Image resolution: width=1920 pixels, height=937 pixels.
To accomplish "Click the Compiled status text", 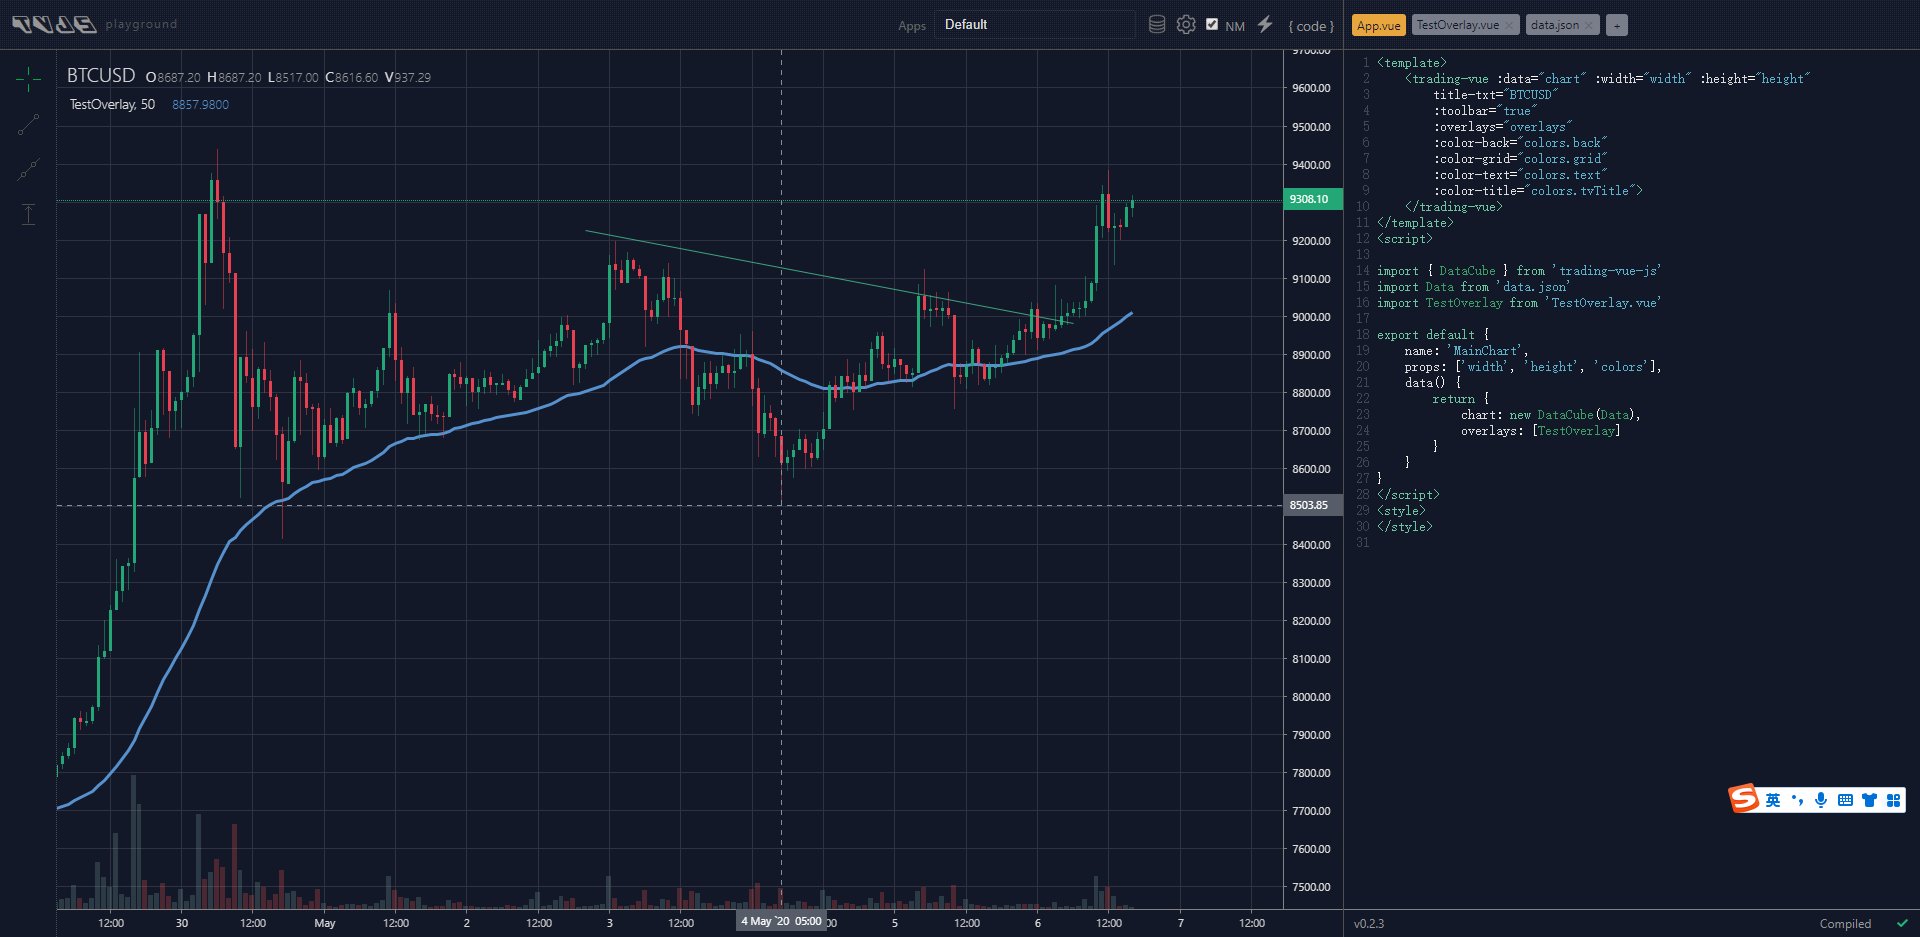I will [1845, 924].
